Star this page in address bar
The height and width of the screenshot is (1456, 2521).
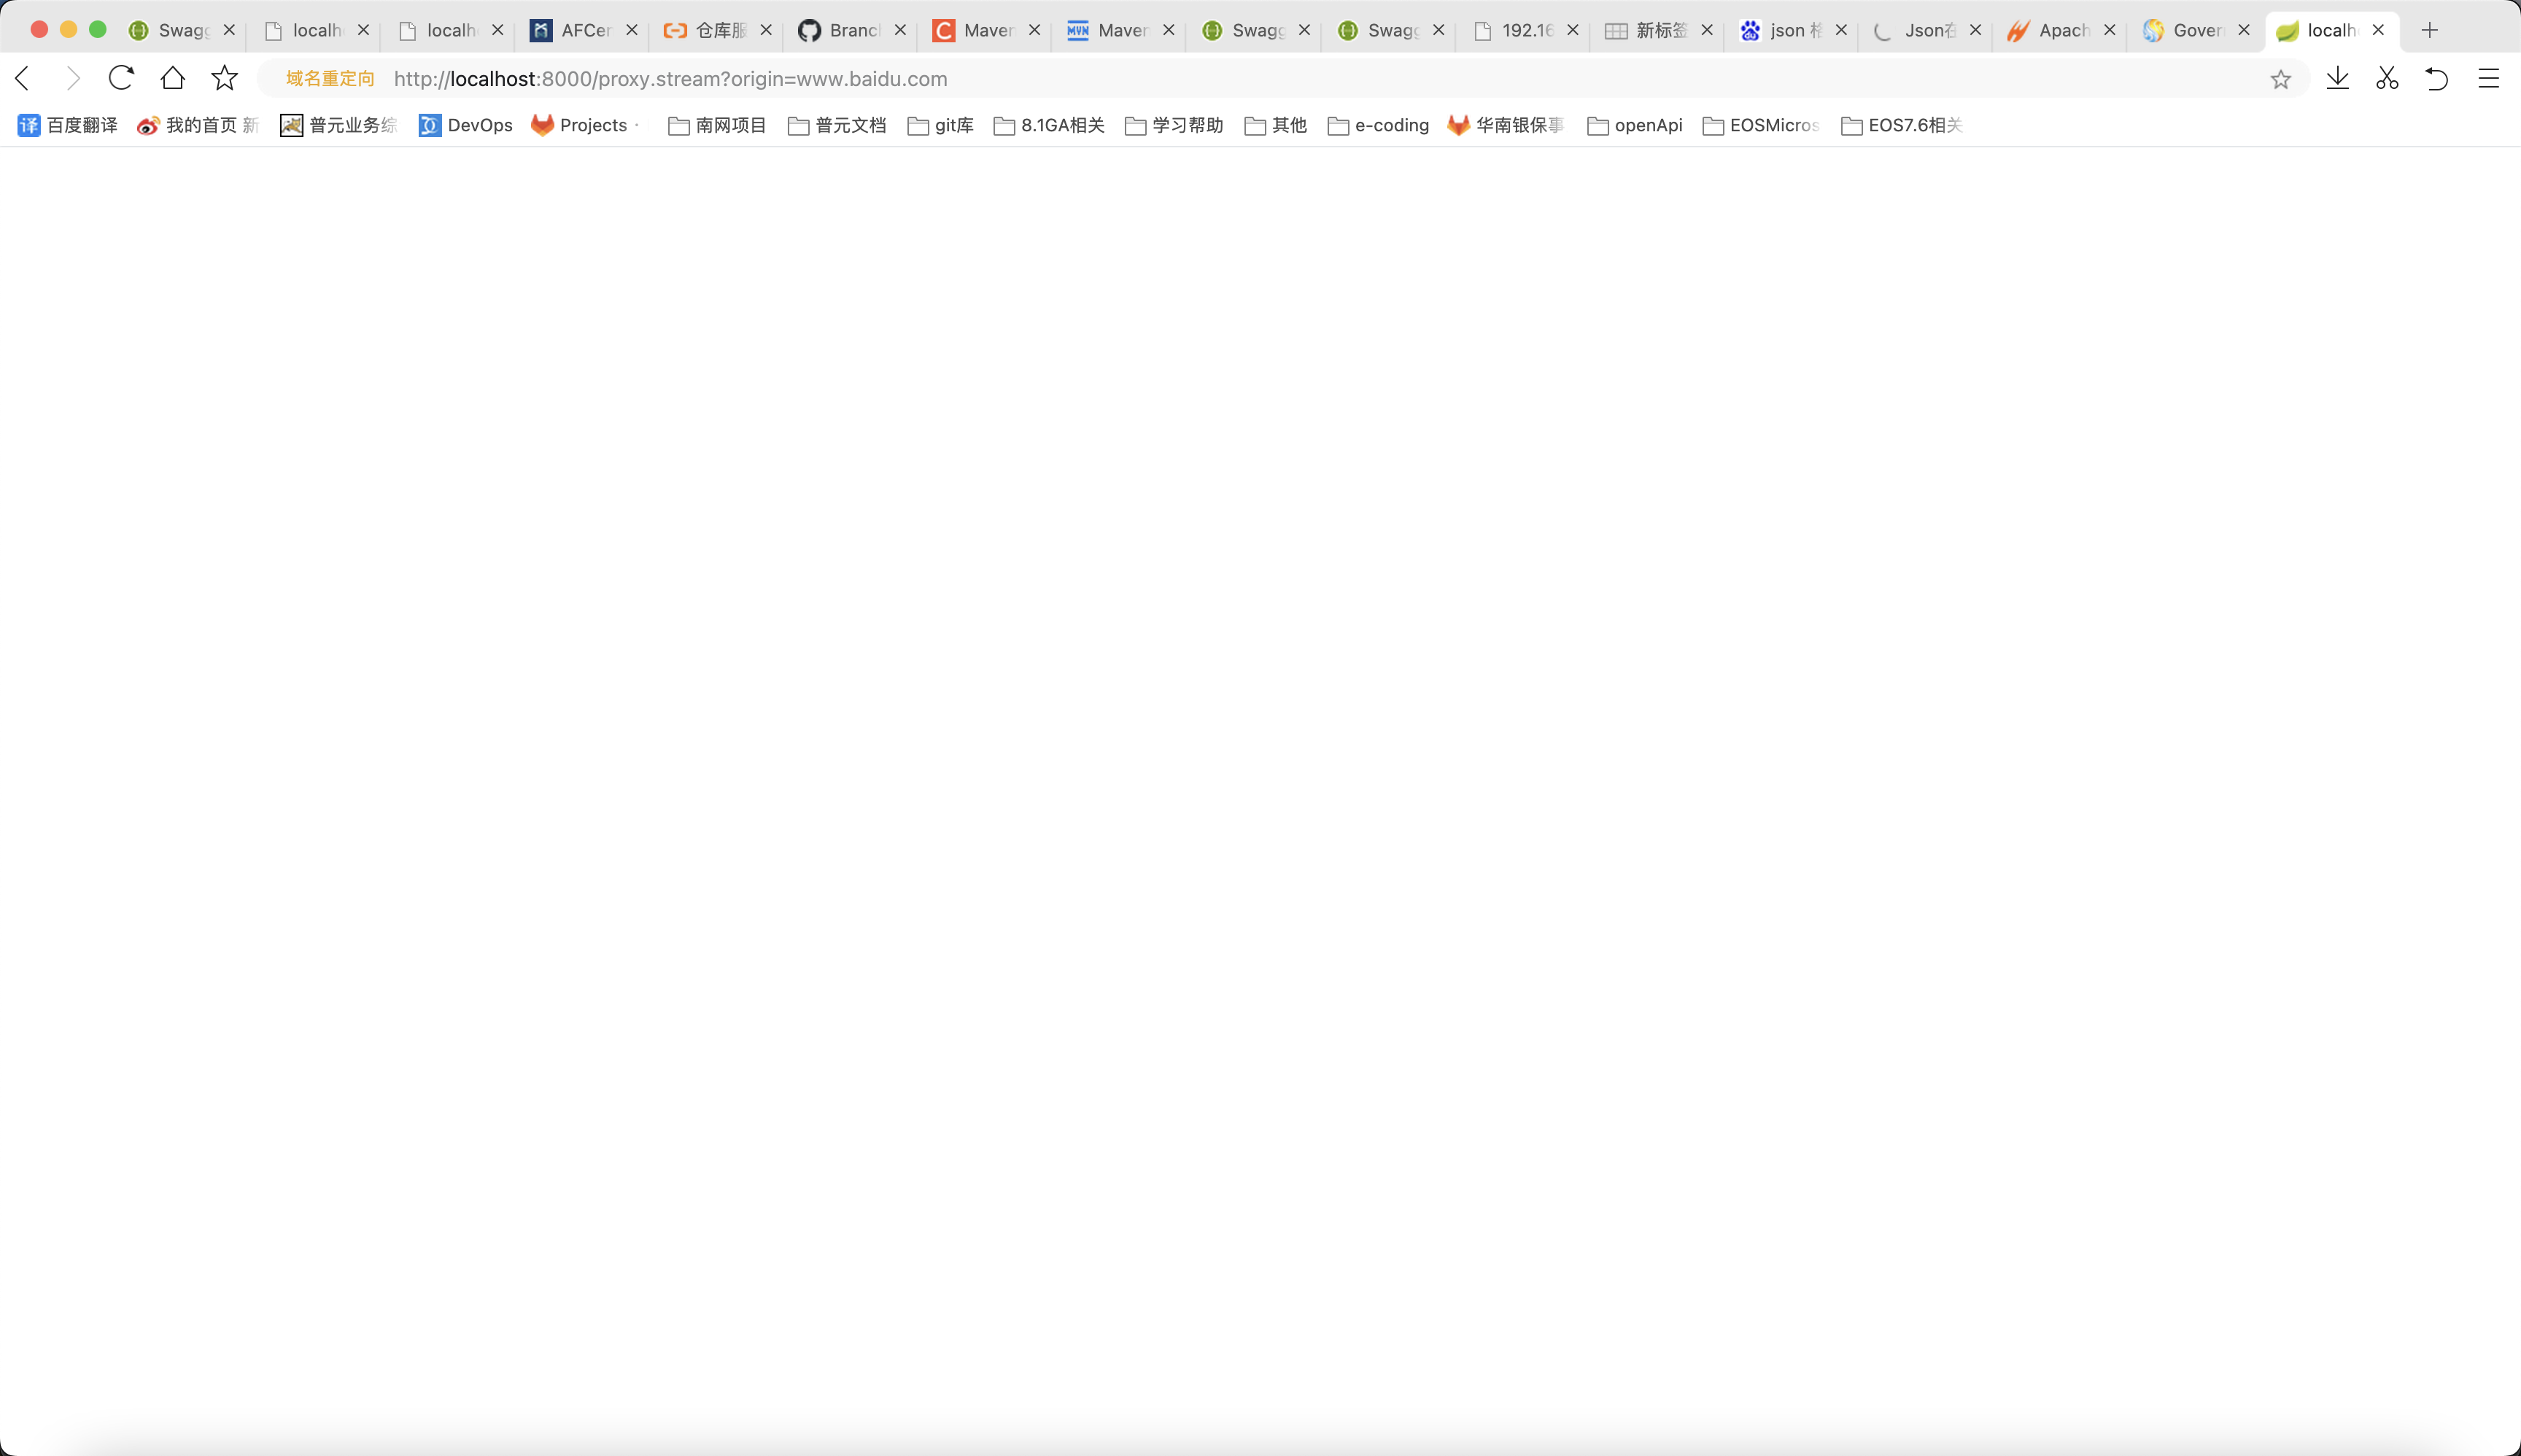[2280, 79]
